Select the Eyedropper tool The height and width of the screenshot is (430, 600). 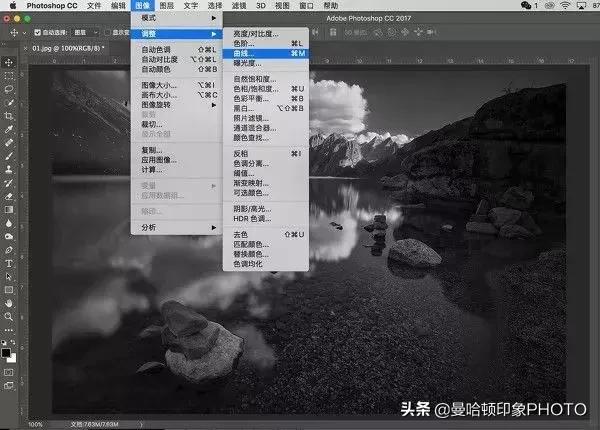point(9,129)
